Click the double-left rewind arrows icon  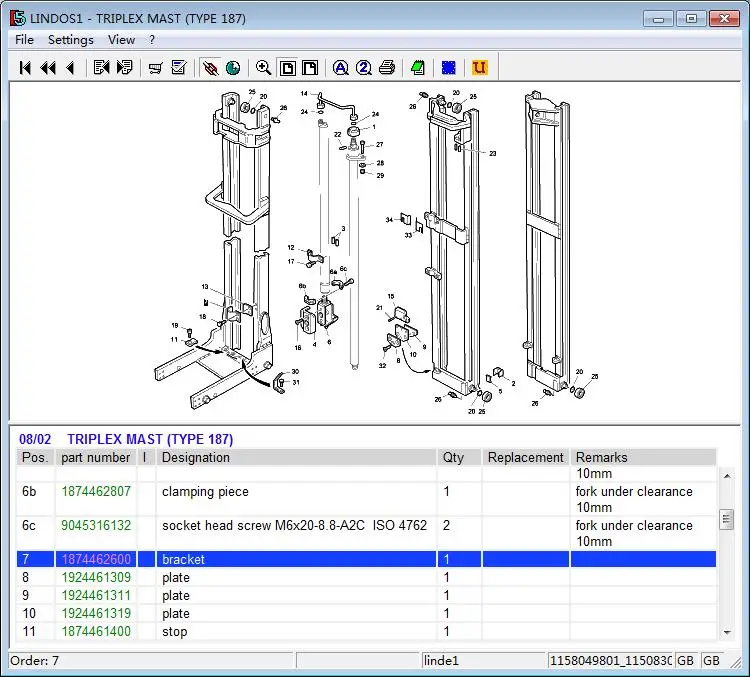pos(48,67)
